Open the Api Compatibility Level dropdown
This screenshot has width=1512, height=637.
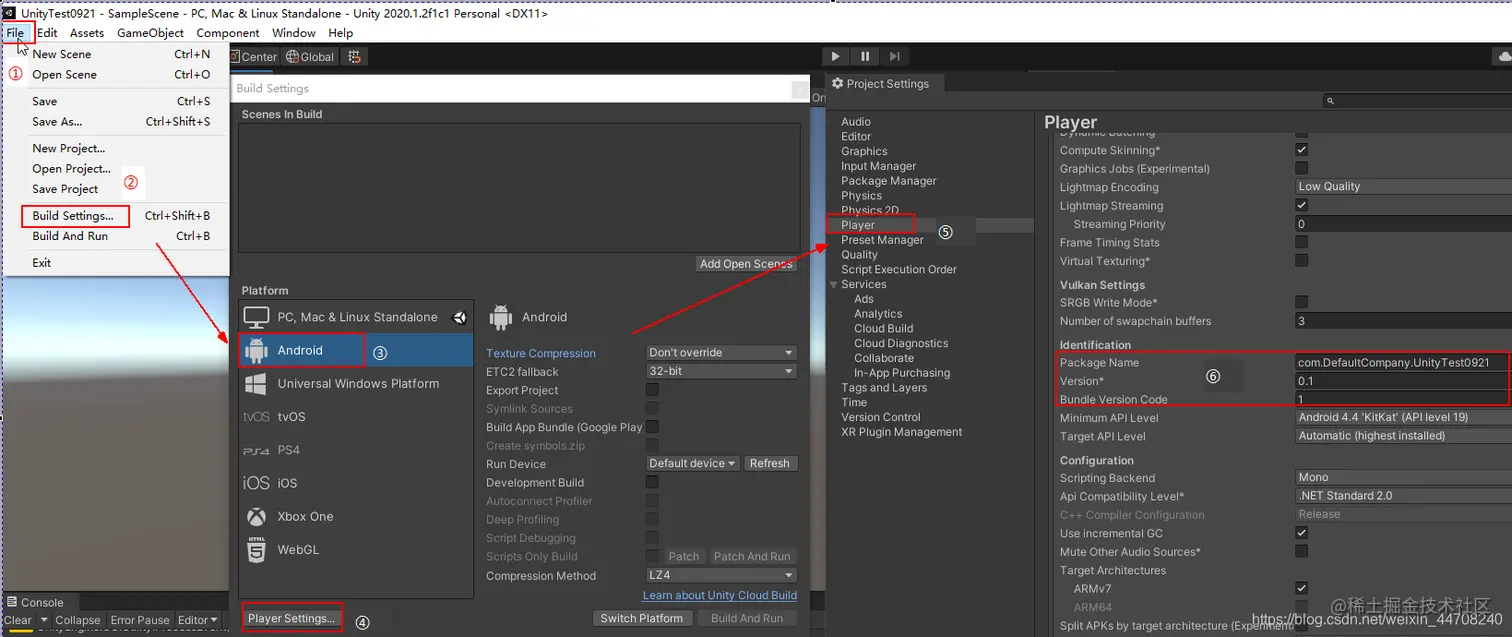point(1403,496)
